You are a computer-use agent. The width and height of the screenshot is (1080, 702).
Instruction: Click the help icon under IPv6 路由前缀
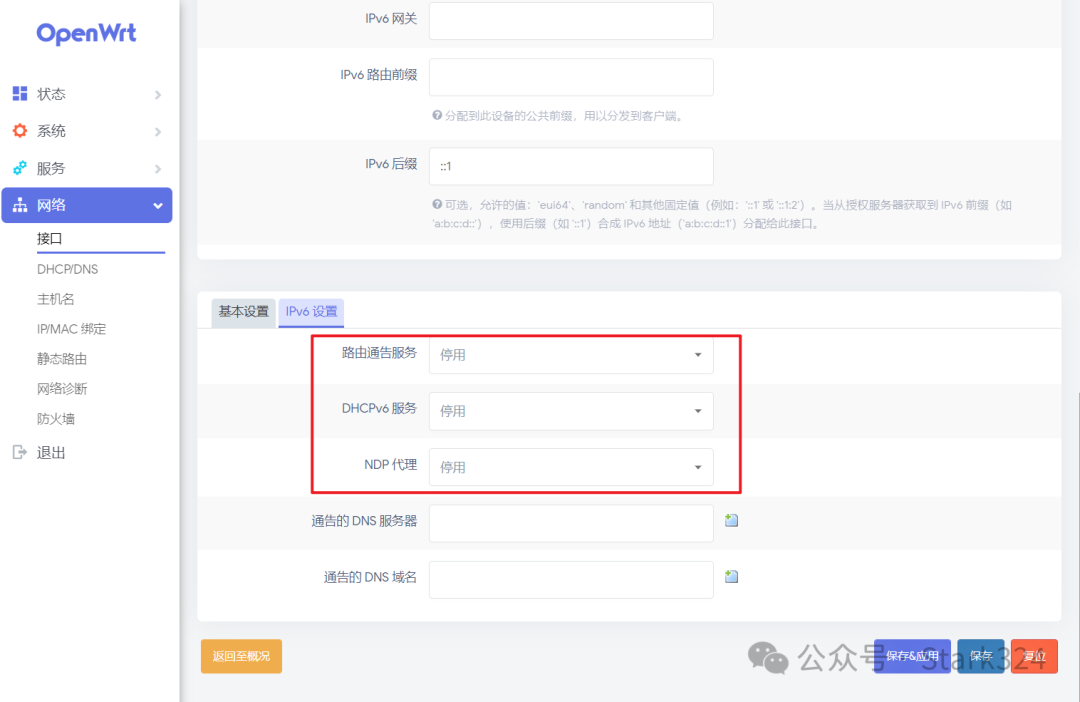tap(437, 116)
